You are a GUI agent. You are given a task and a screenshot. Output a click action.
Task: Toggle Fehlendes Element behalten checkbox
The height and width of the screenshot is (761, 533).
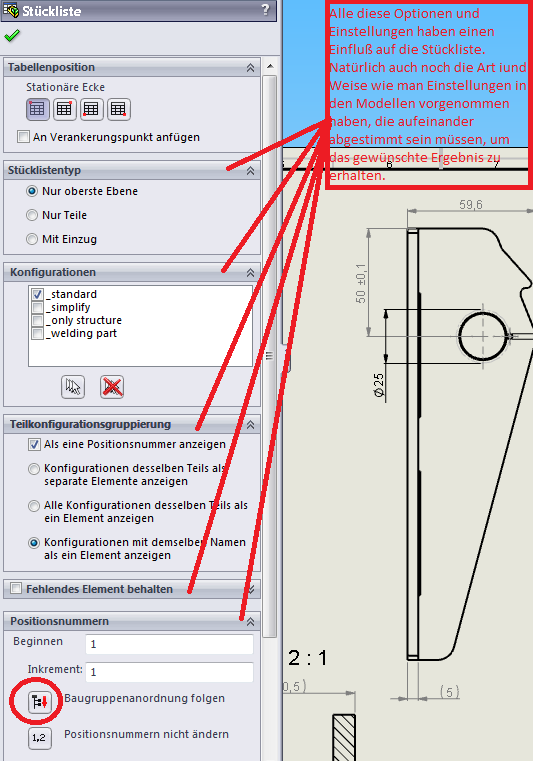[x=16, y=589]
